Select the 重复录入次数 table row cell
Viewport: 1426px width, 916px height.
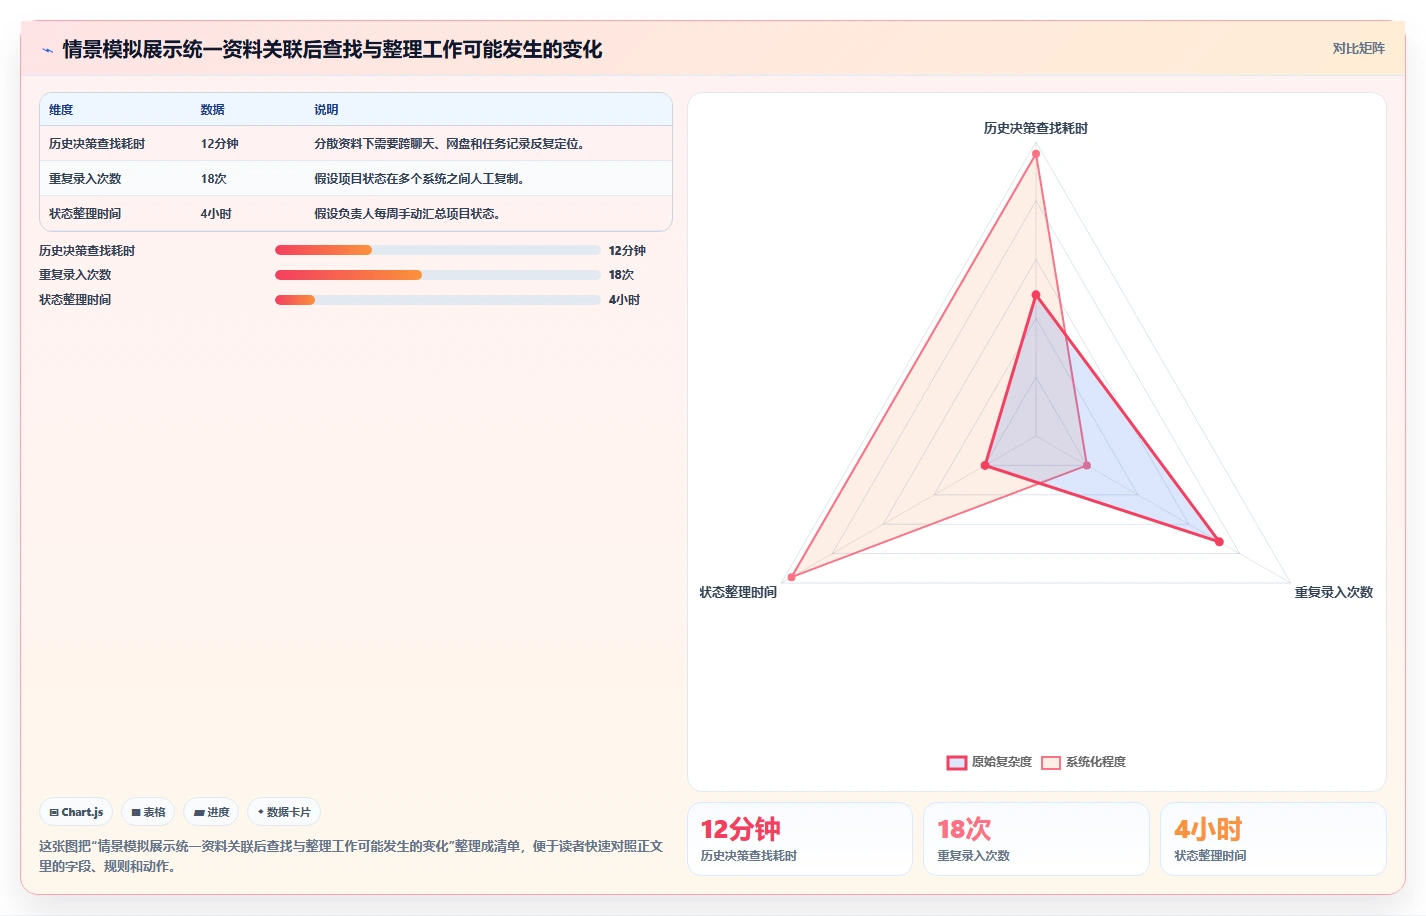85,179
